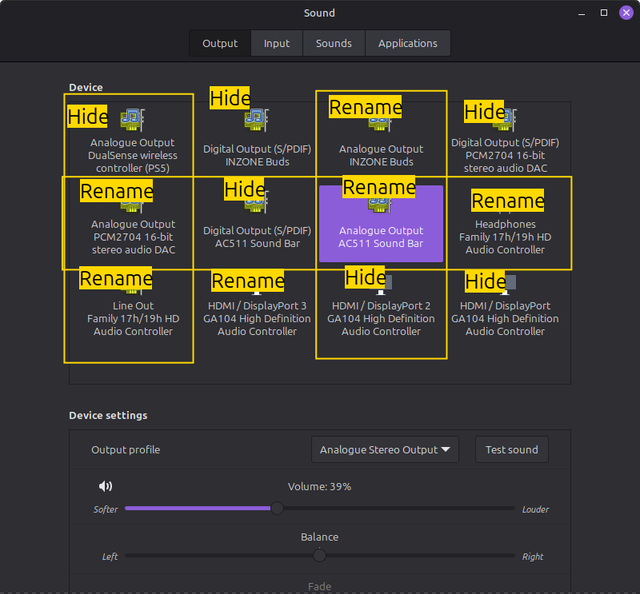The width and height of the screenshot is (640, 594).
Task: Pick Digital Output (S/PDIF) PCM2704 DAC device
Action: pos(505,141)
